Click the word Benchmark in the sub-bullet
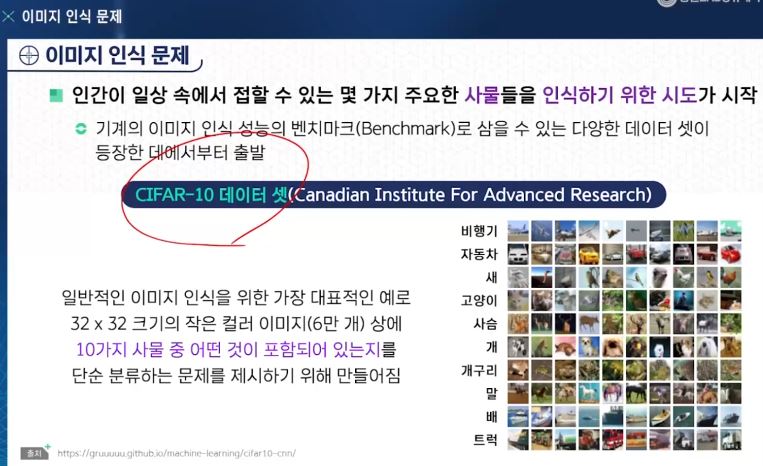The image size is (763, 466). tap(407, 129)
